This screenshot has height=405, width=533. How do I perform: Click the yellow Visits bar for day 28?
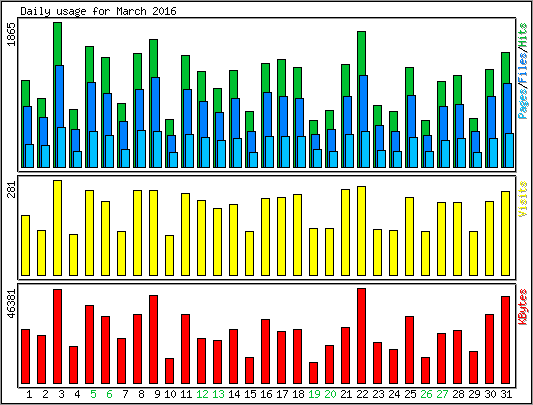coord(458,239)
